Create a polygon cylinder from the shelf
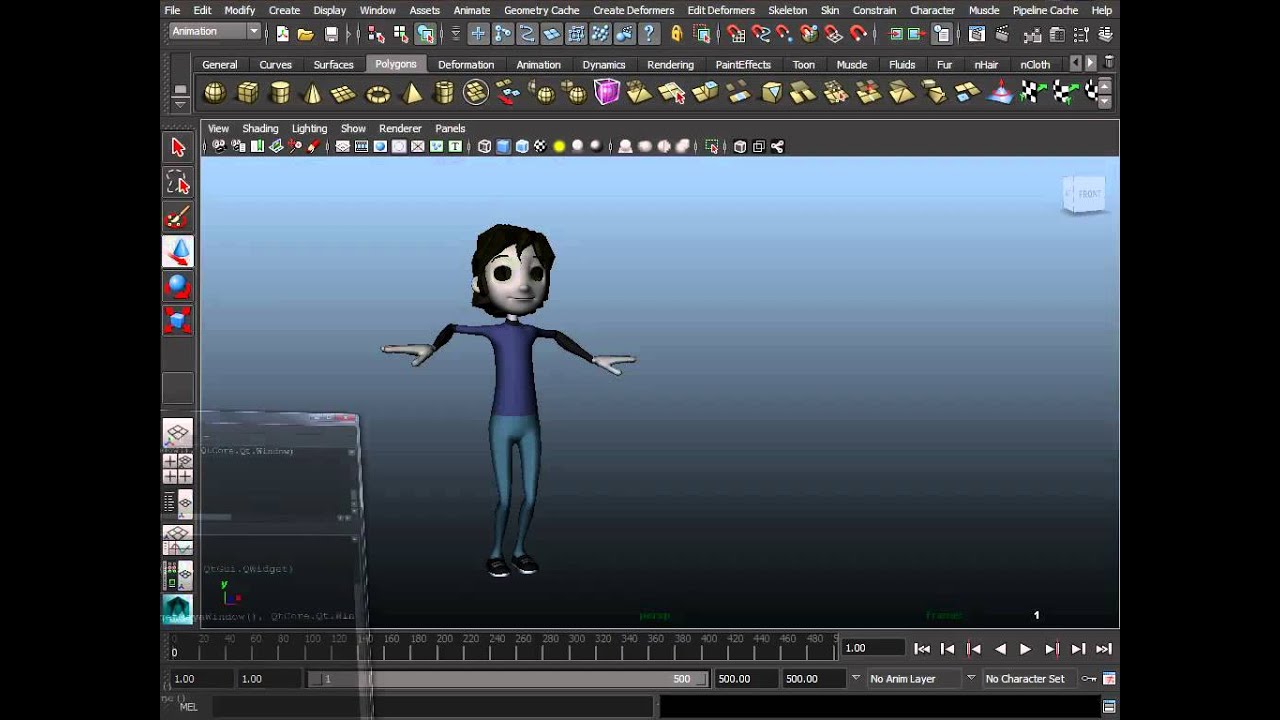 pos(280,94)
